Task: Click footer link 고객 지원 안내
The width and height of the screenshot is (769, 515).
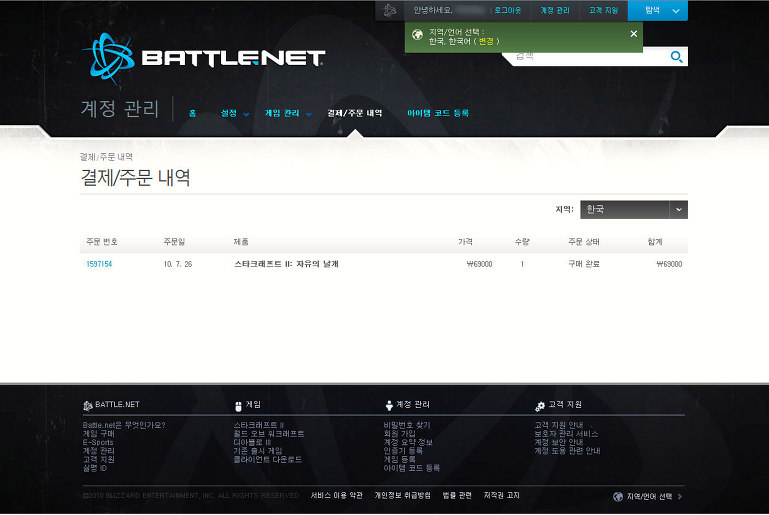Action: (559, 425)
